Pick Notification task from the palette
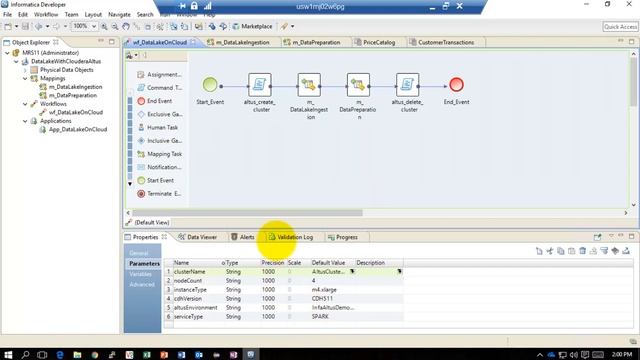640x360 pixels. coord(159,167)
